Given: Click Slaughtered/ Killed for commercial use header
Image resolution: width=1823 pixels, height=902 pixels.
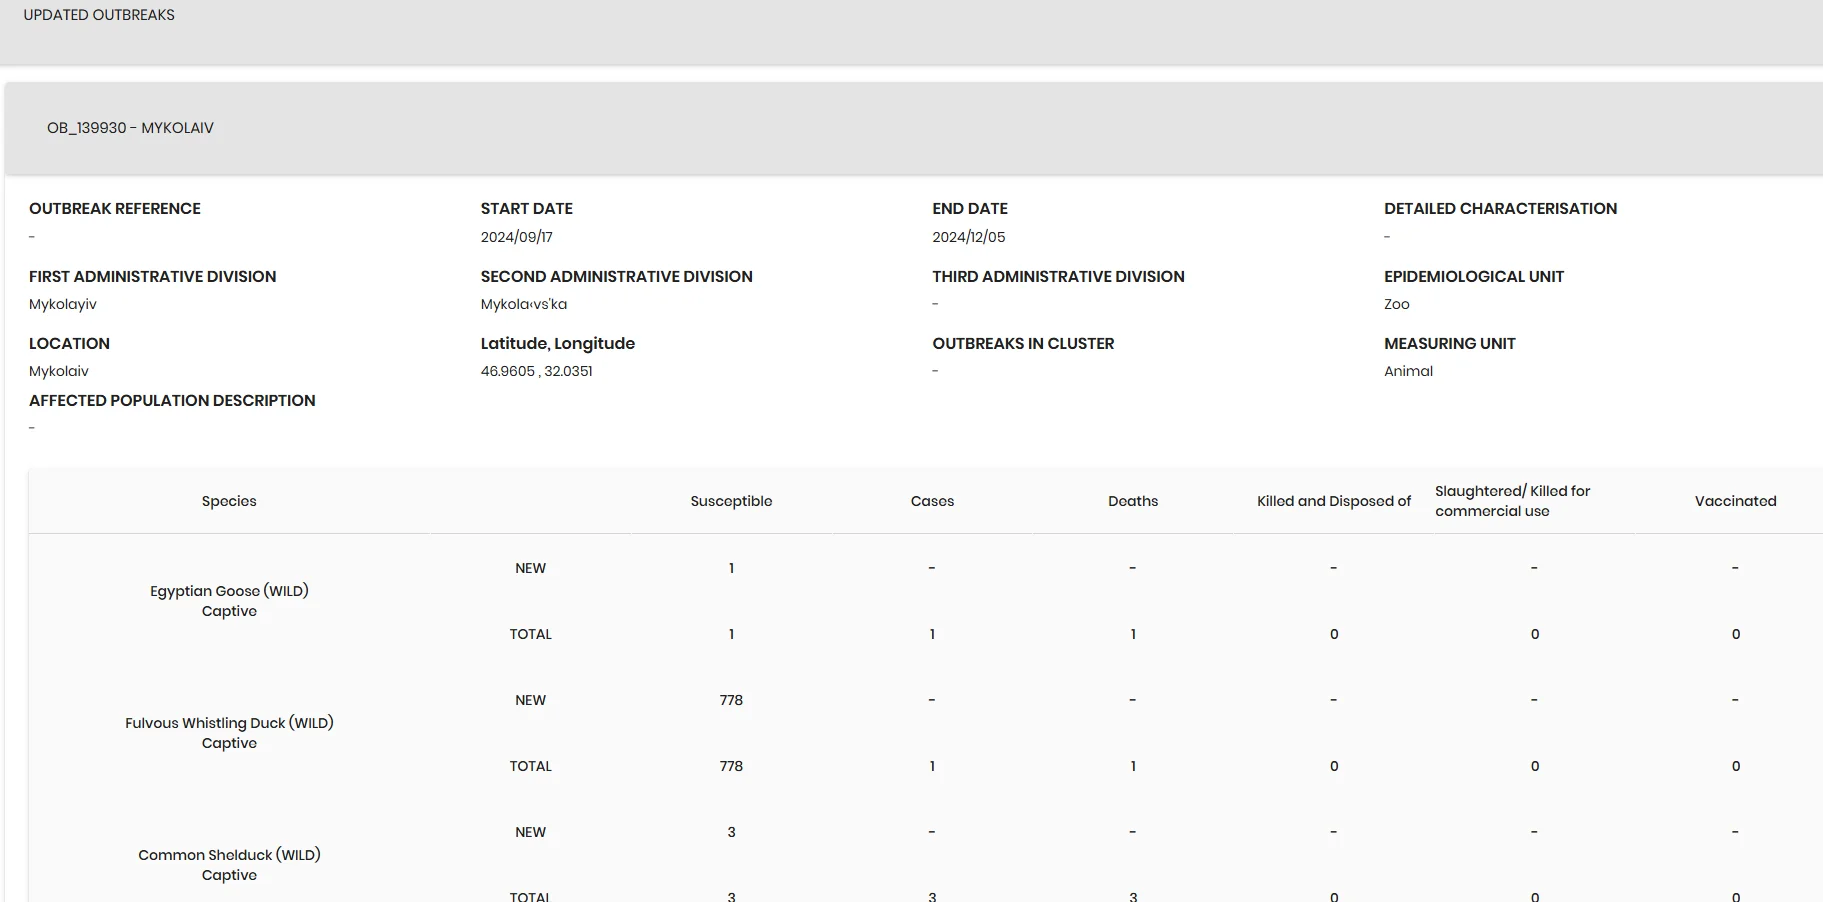Looking at the screenshot, I should [x=1513, y=501].
